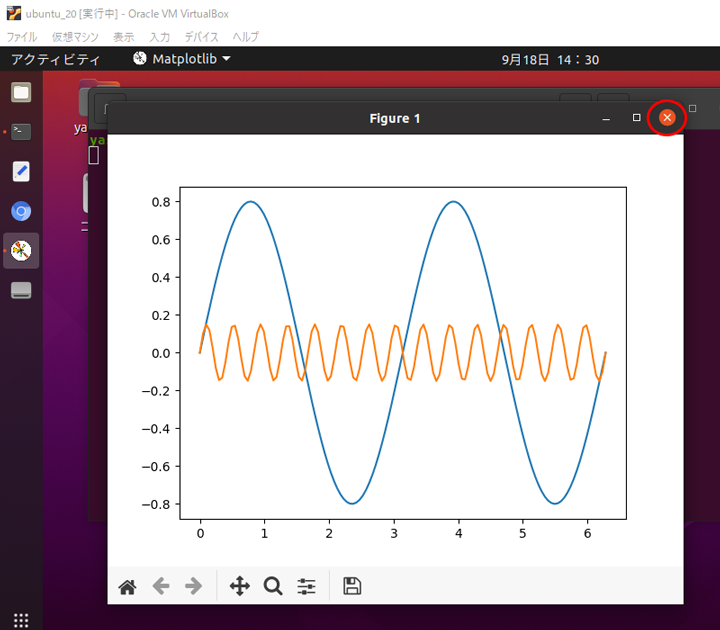Image resolution: width=720 pixels, height=630 pixels.
Task: Go forward to next view arrow
Action: tap(193, 586)
